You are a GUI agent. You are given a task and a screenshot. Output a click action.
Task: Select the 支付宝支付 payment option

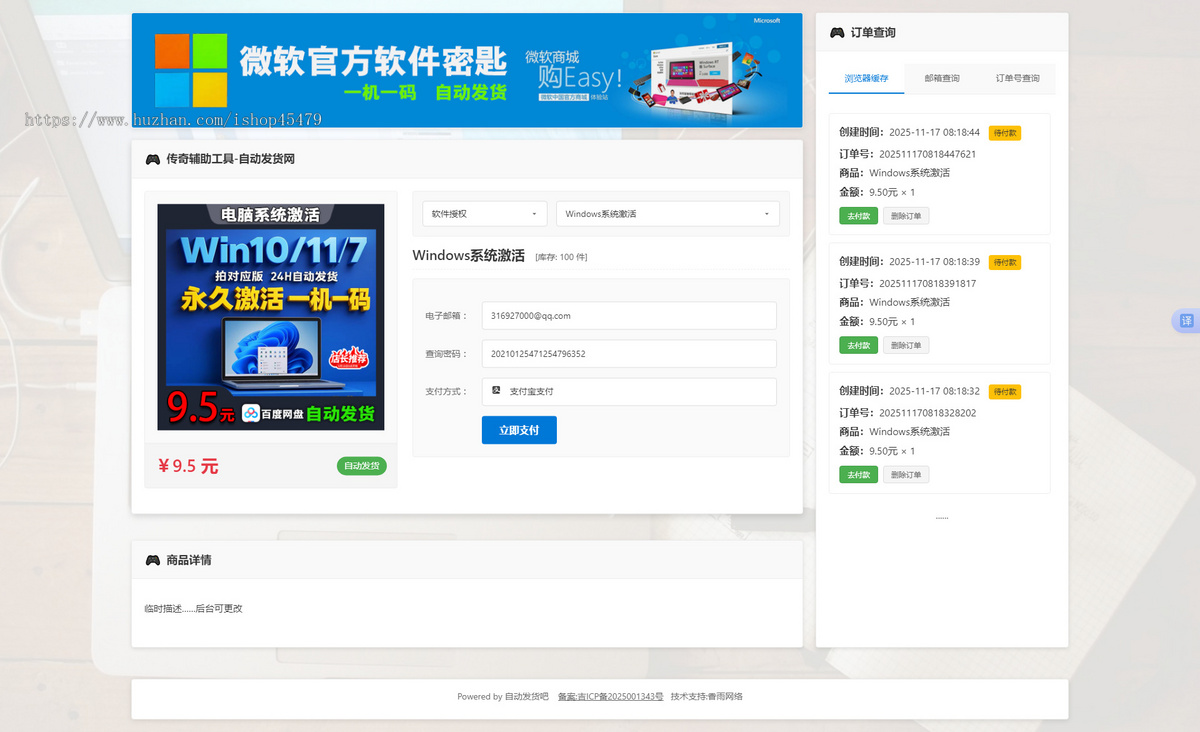click(x=629, y=392)
